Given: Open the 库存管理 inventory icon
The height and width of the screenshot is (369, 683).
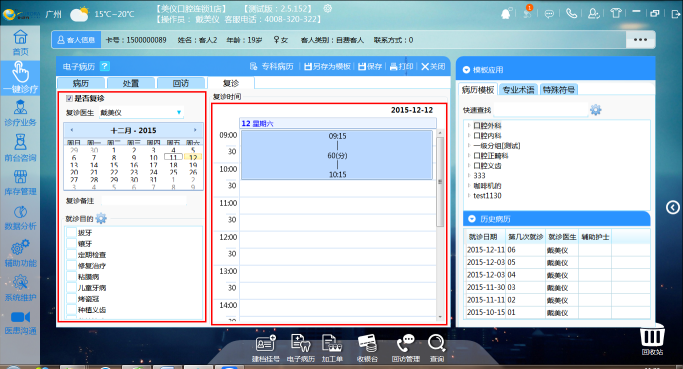Looking at the screenshot, I should 20,182.
